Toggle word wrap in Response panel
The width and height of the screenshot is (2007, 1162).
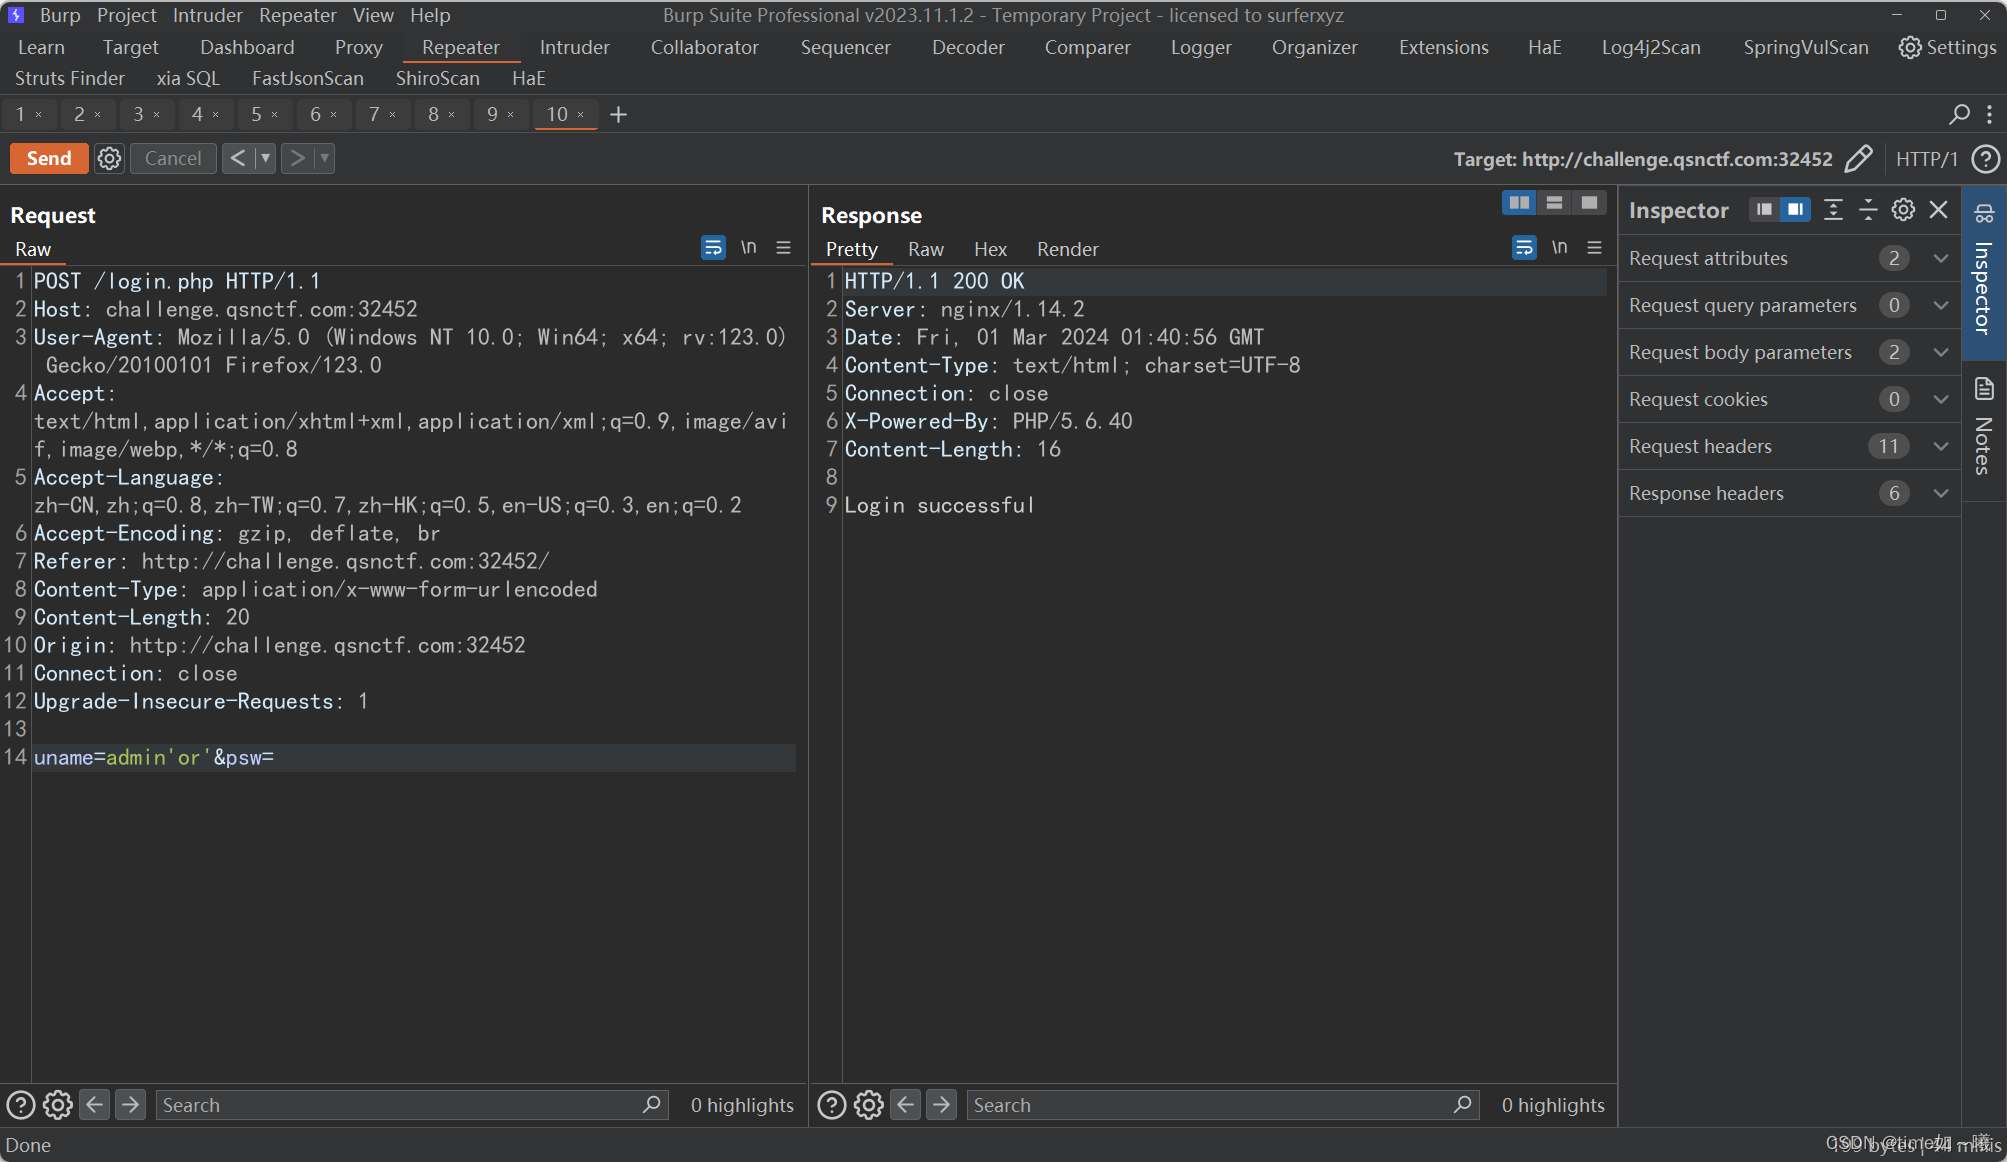click(1524, 247)
